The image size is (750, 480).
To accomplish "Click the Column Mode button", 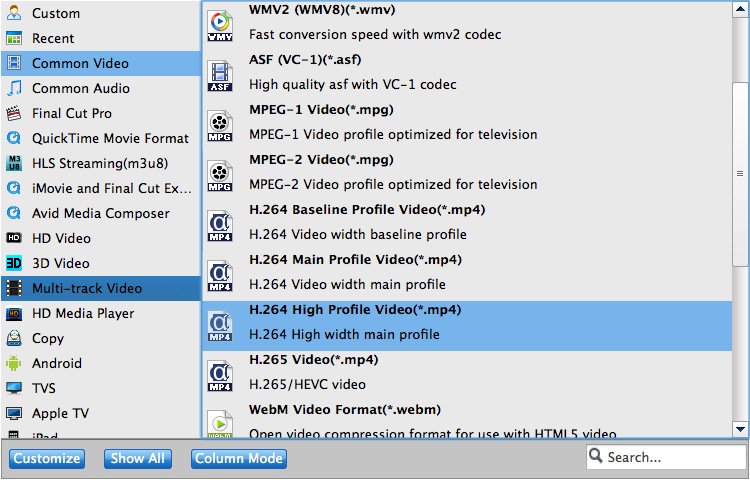I will coord(239,458).
